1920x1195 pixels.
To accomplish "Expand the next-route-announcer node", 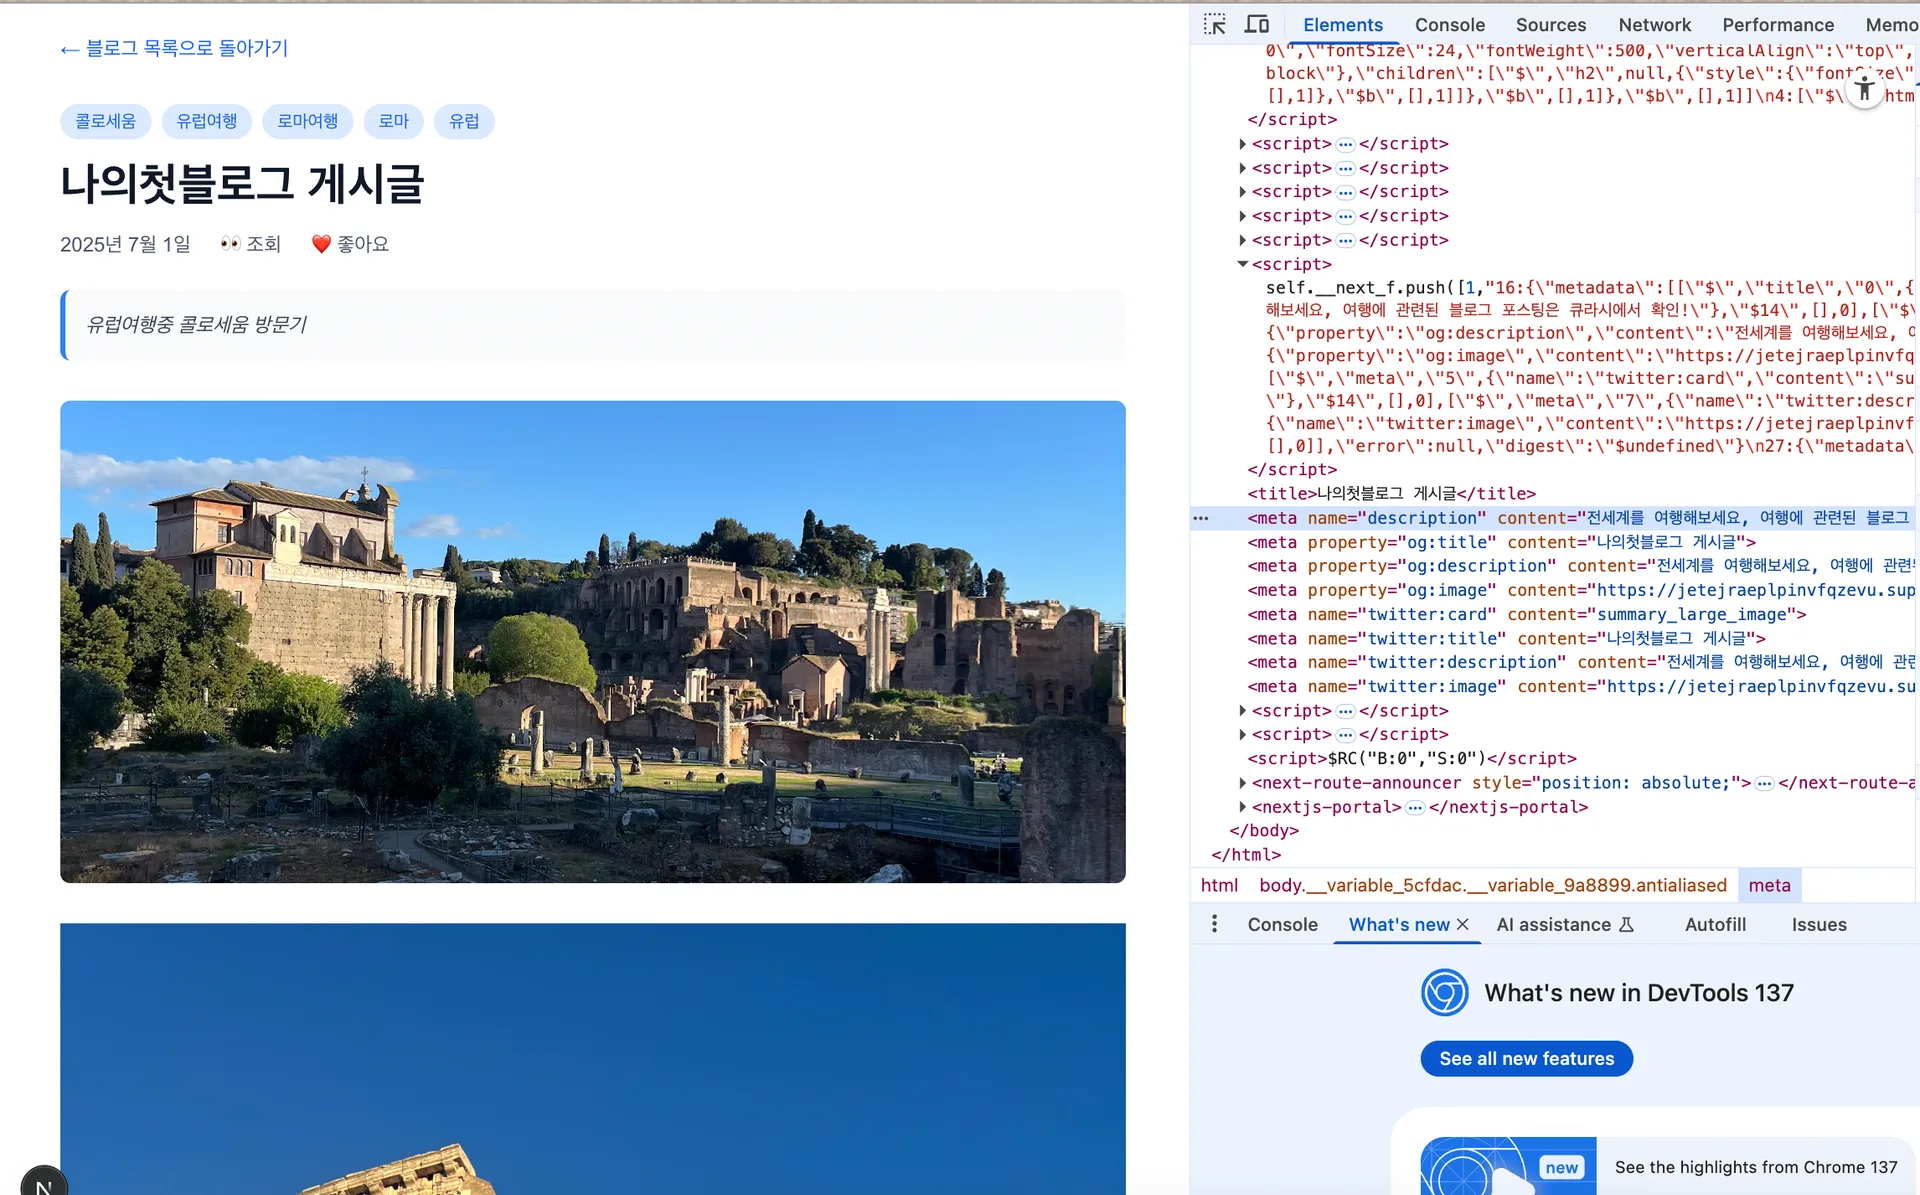I will (1243, 783).
